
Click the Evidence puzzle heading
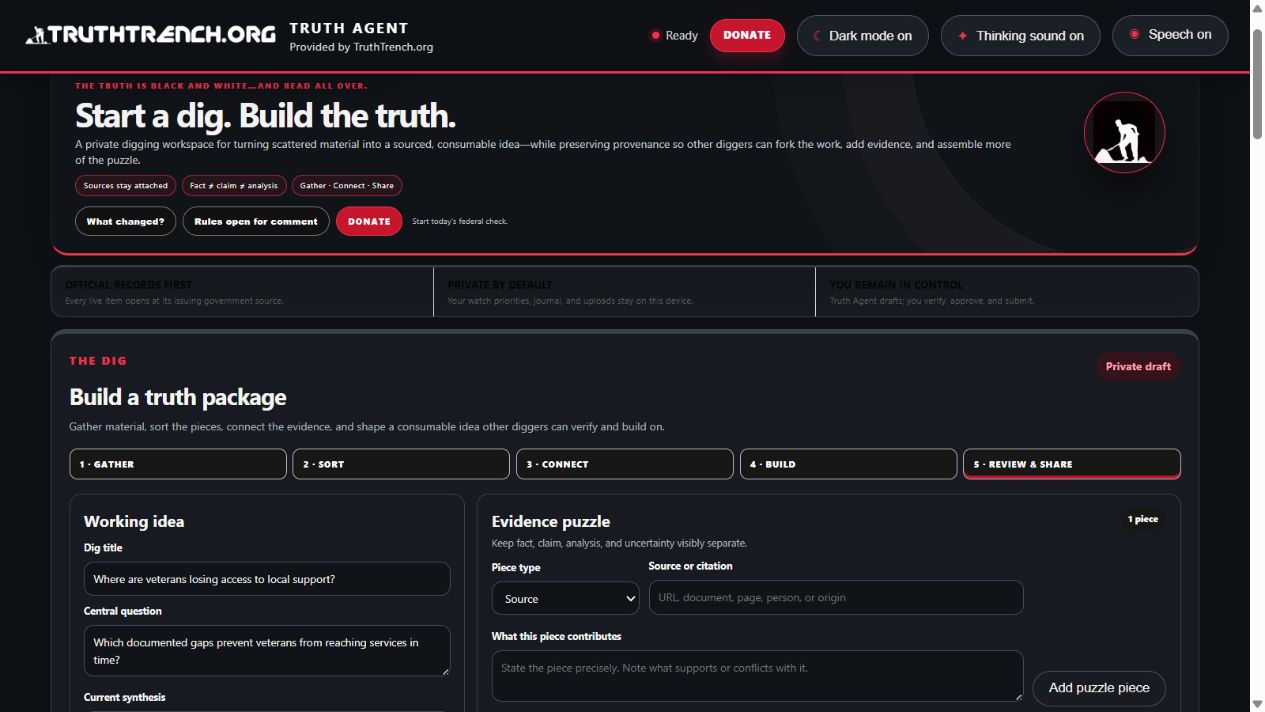pos(550,521)
